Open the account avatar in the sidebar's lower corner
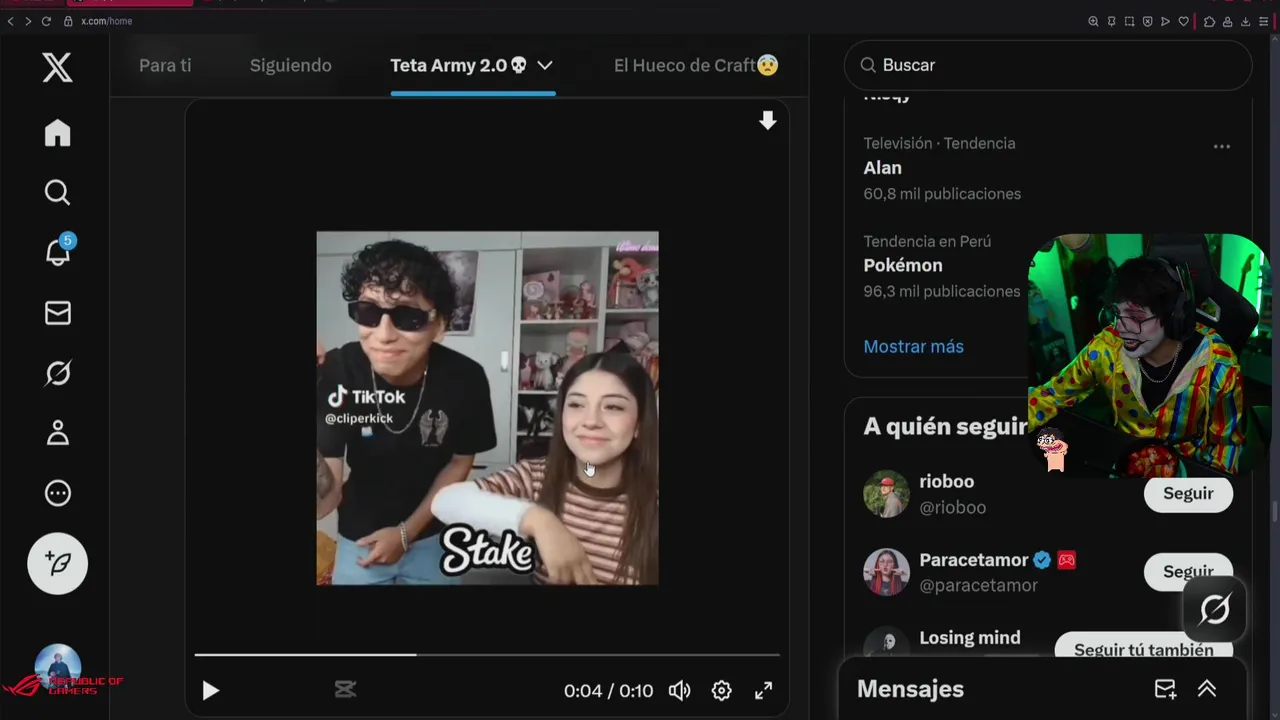Image resolution: width=1280 pixels, height=720 pixels. 57,668
